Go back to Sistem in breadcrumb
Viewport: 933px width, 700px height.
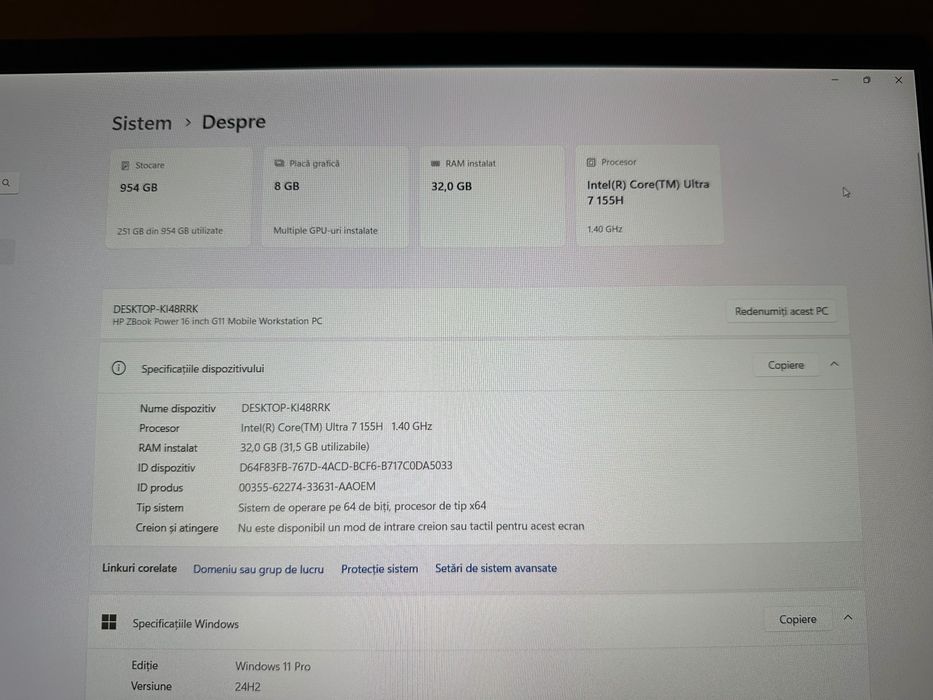click(142, 123)
